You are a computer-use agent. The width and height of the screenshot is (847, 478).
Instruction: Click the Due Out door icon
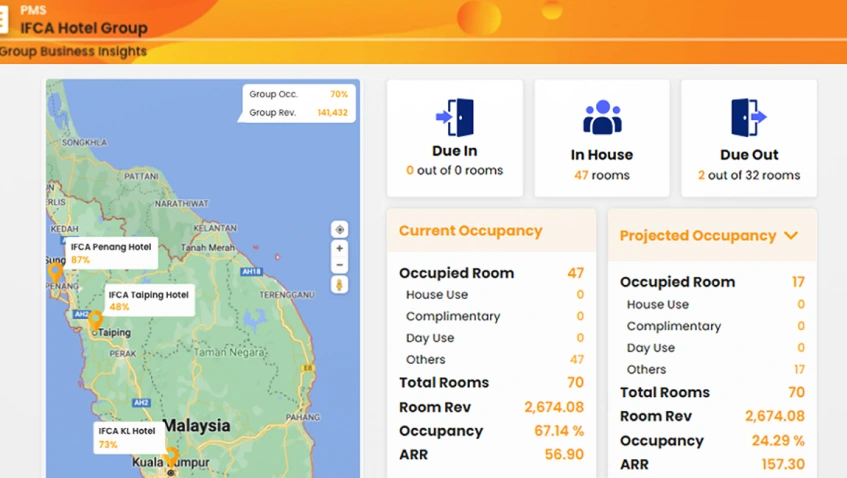(749, 117)
